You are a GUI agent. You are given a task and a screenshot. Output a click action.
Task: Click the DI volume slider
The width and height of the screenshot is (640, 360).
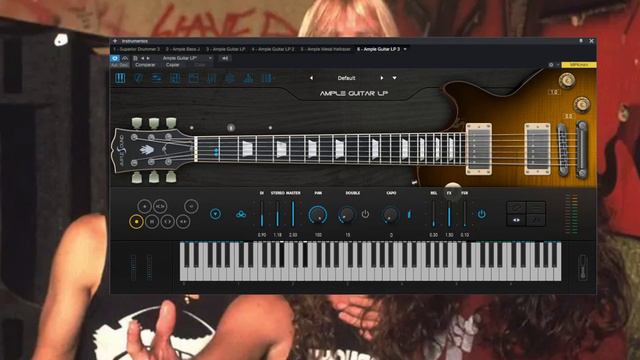click(x=262, y=214)
